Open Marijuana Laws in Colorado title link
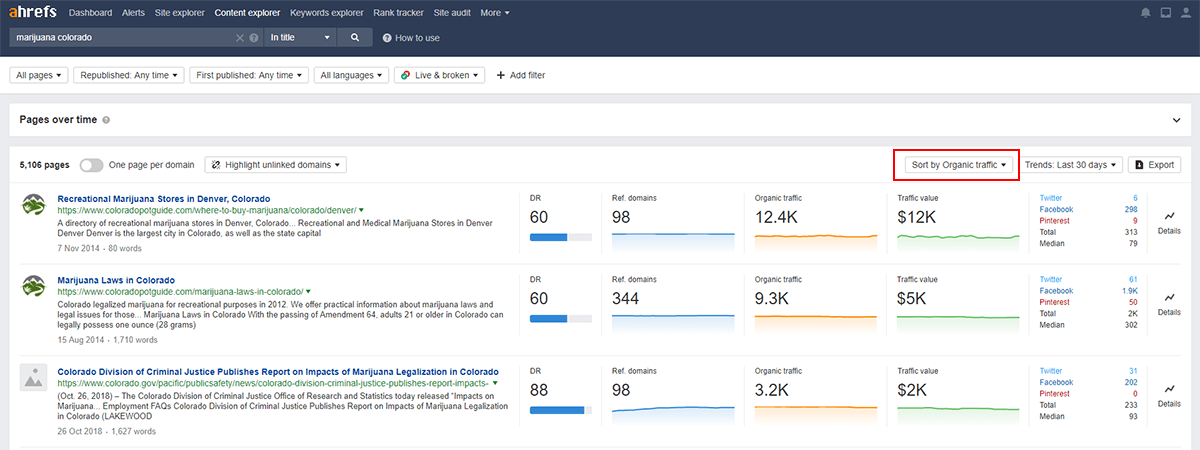 pos(116,280)
